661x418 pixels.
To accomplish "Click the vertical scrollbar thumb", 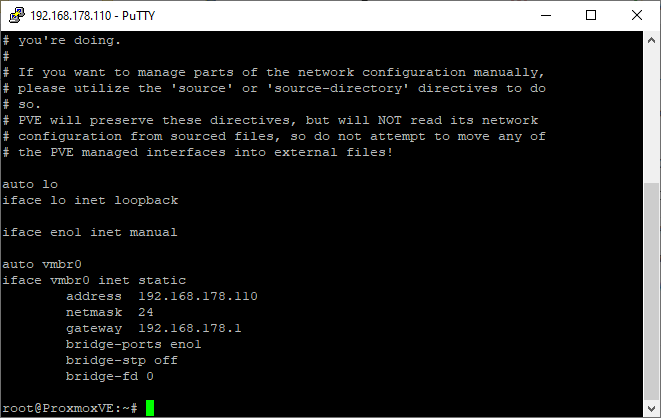I will click(x=651, y=292).
